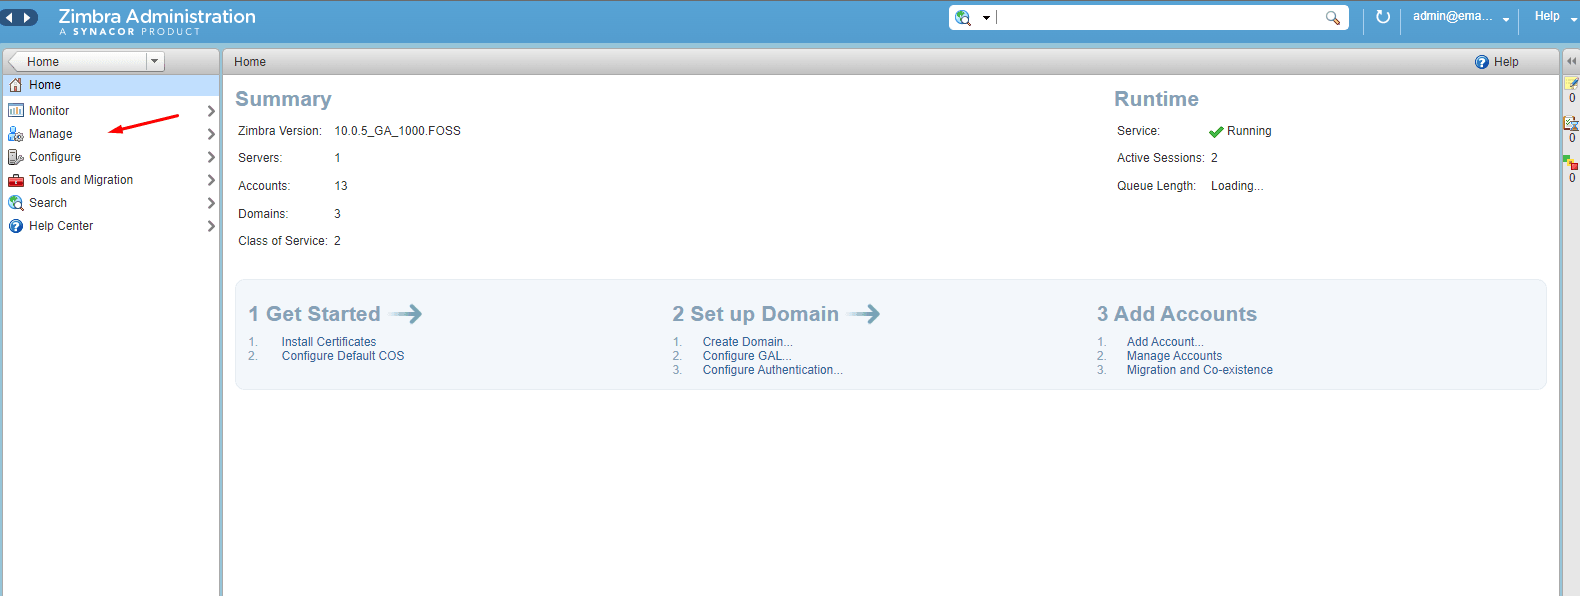Click the Zimbra Administration logo title
Viewport: 1580px width, 596px height.
157,16
